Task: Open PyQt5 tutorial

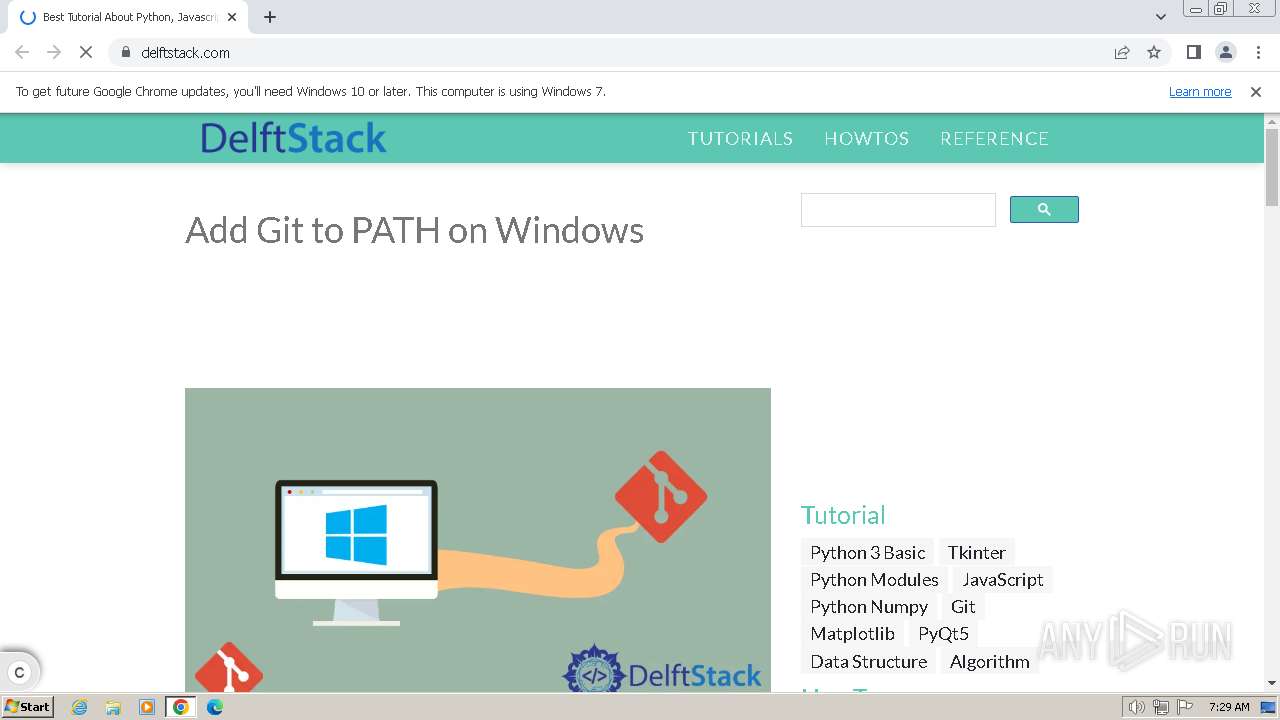Action: pyautogui.click(x=943, y=634)
